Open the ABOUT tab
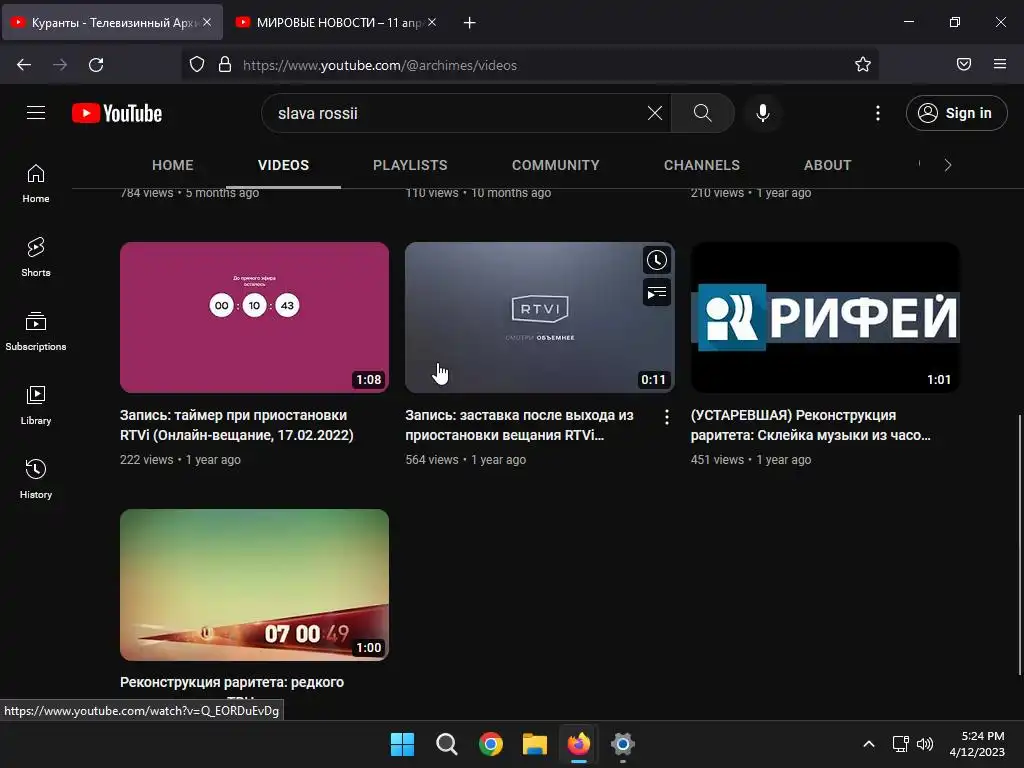Viewport: 1024px width, 768px height. (827, 165)
